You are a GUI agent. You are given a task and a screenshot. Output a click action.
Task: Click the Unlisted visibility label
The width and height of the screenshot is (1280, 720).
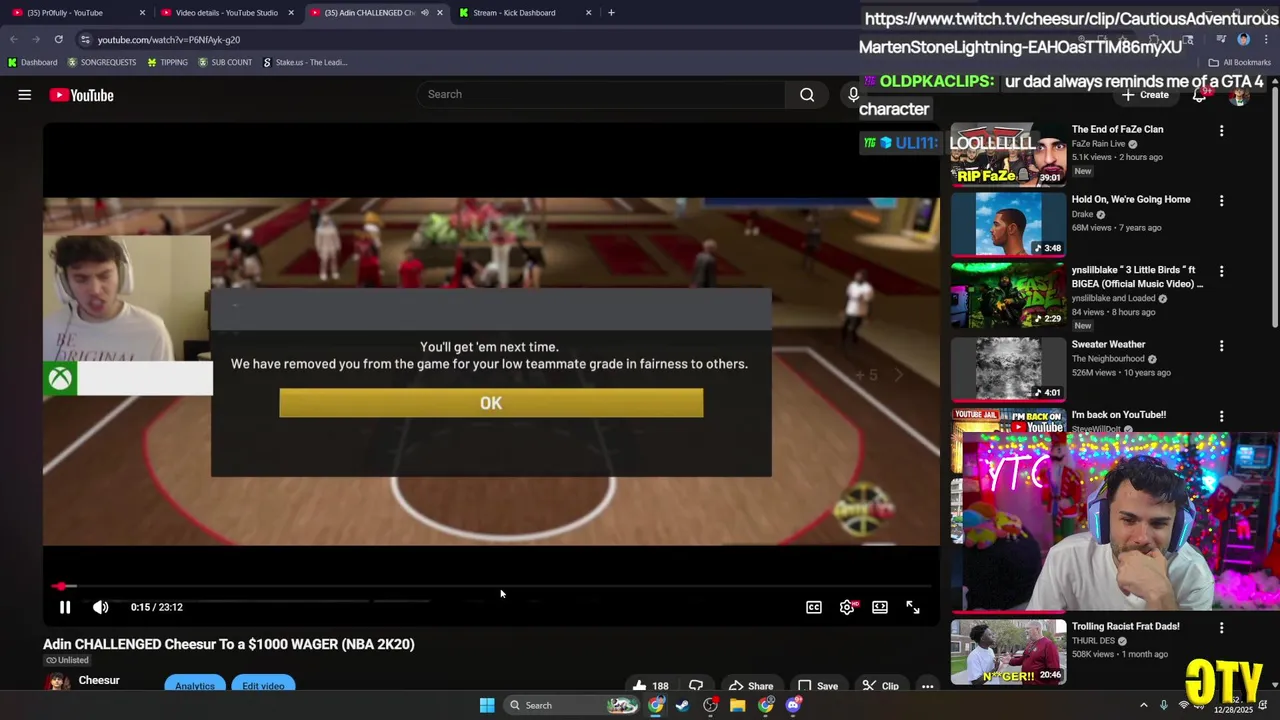tap(67, 660)
